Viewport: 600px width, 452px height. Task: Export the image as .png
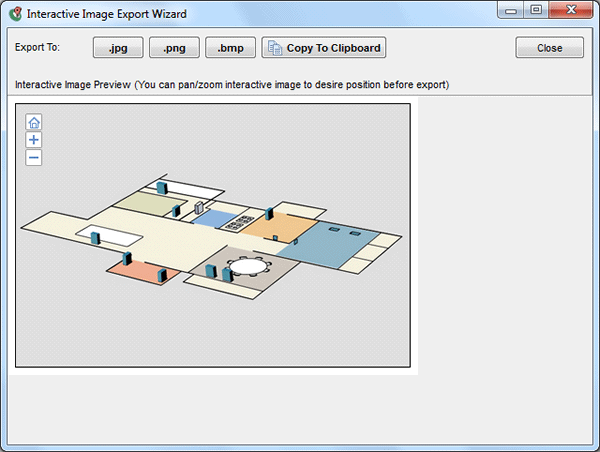pyautogui.click(x=174, y=48)
